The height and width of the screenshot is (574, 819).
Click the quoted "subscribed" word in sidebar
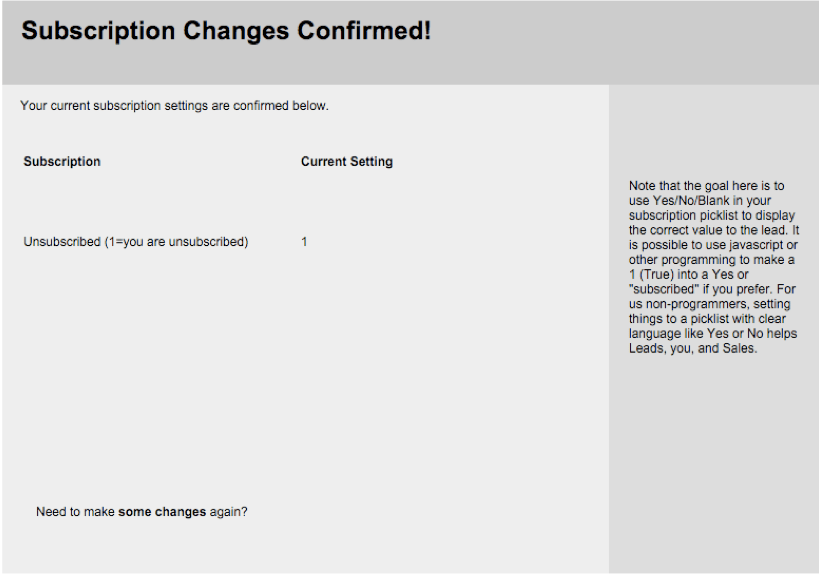pyautogui.click(x=664, y=289)
